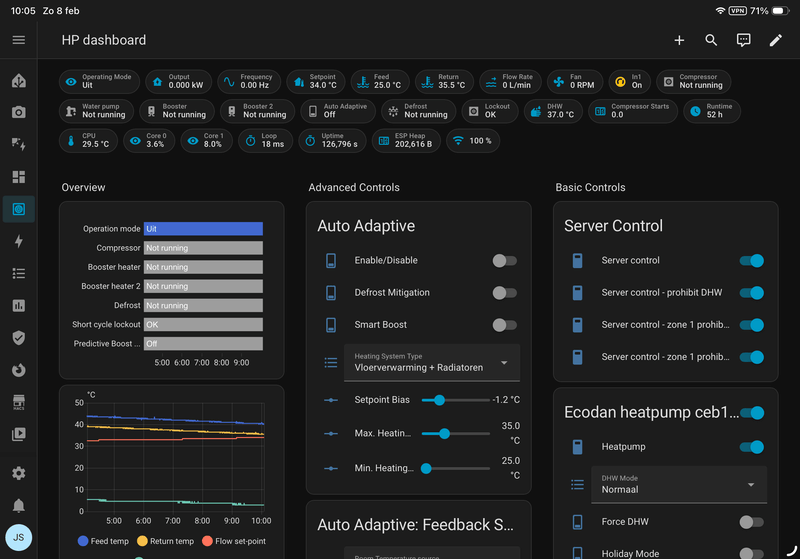Viewport: 800px width, 559px height.
Task: Toggle the Force DHW switch
Action: (x=751, y=522)
